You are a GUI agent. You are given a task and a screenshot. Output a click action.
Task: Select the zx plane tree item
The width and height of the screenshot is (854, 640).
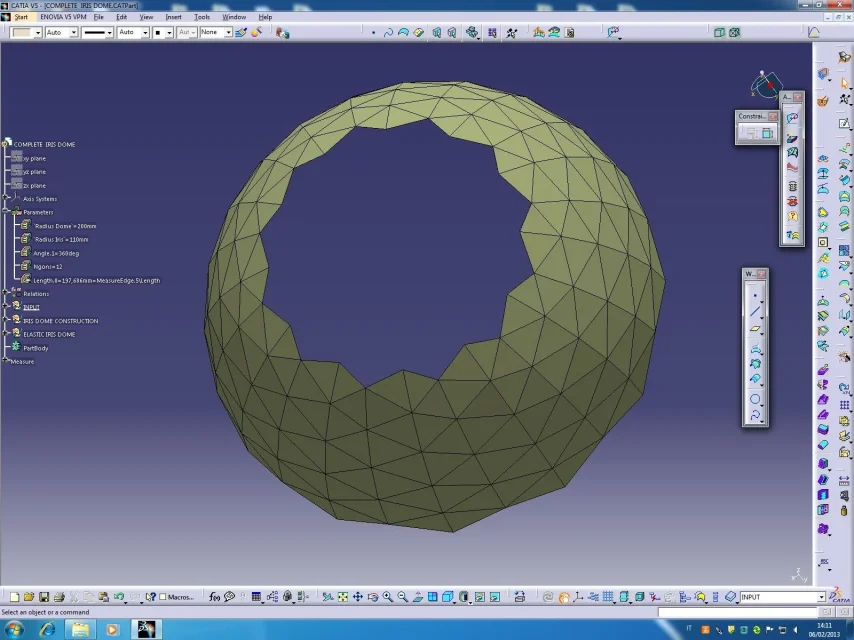(x=34, y=186)
